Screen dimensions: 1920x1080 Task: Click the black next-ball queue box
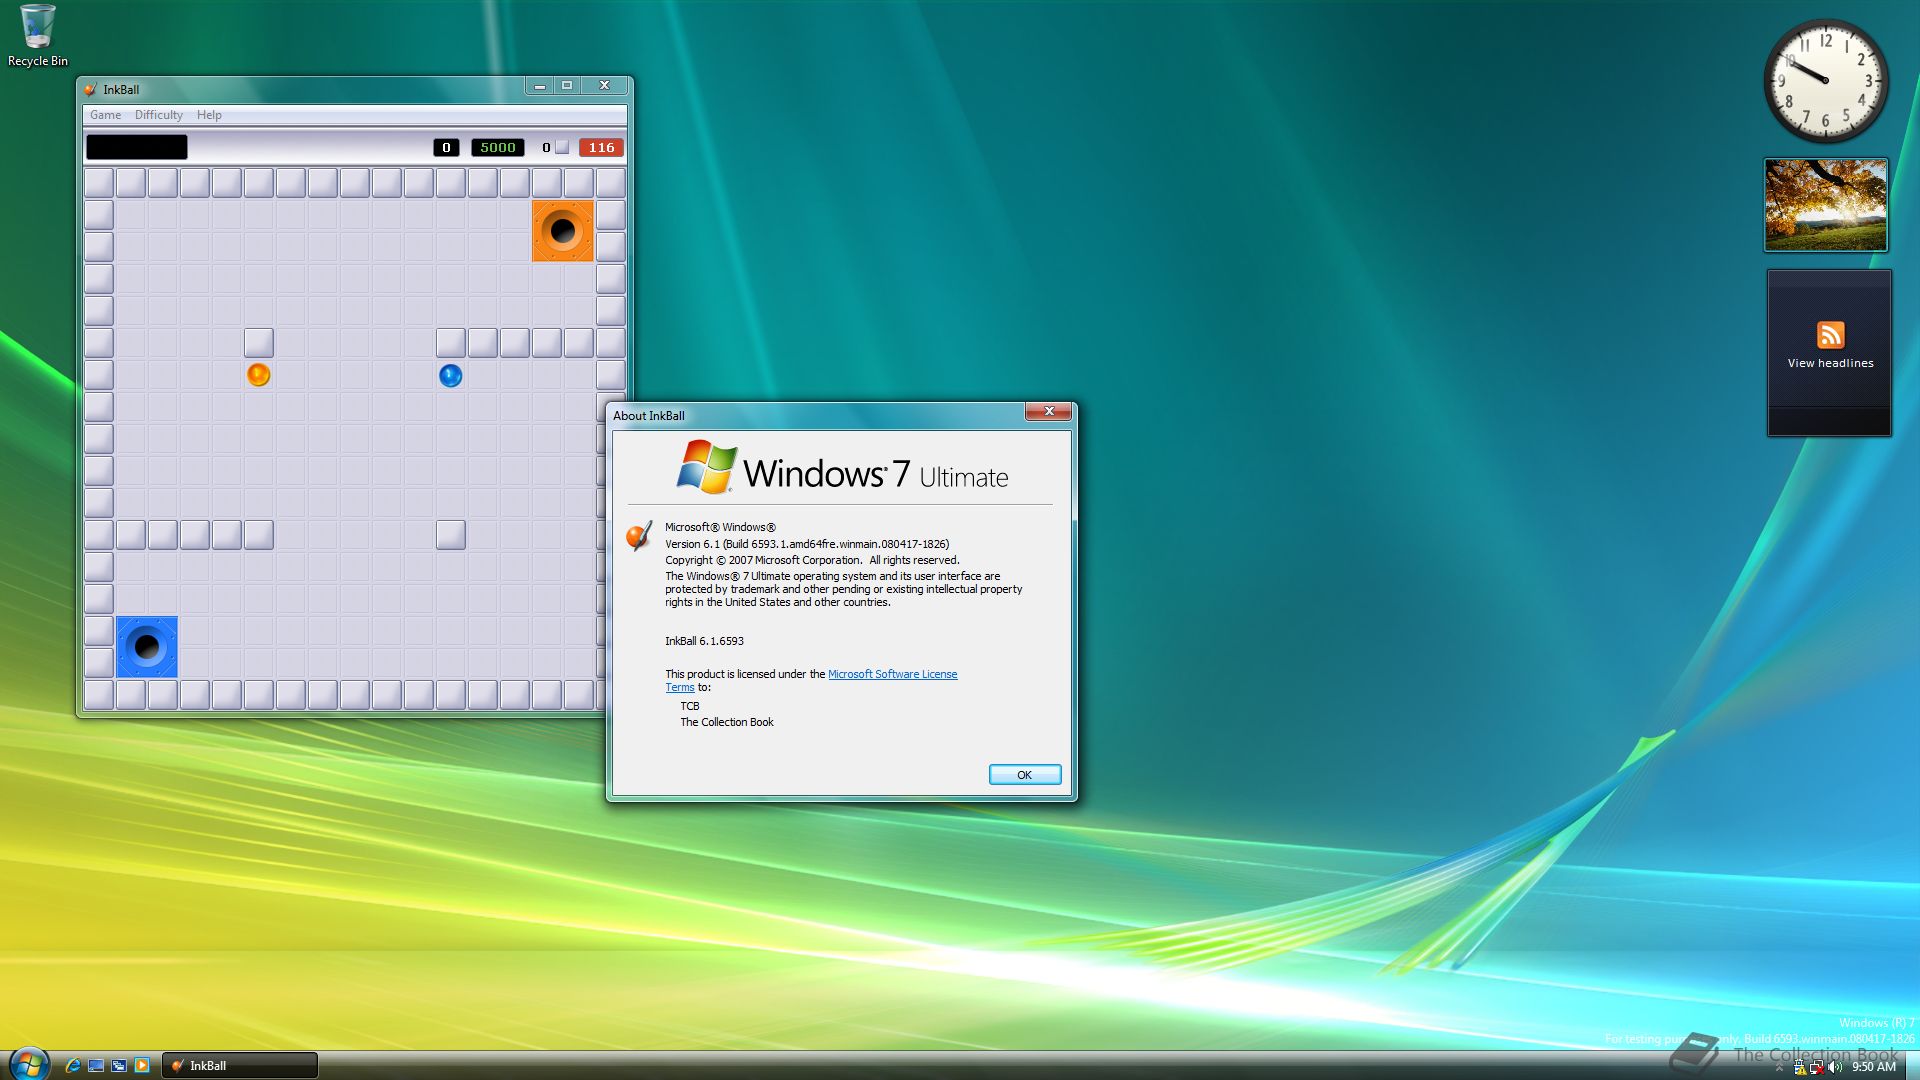coord(137,147)
